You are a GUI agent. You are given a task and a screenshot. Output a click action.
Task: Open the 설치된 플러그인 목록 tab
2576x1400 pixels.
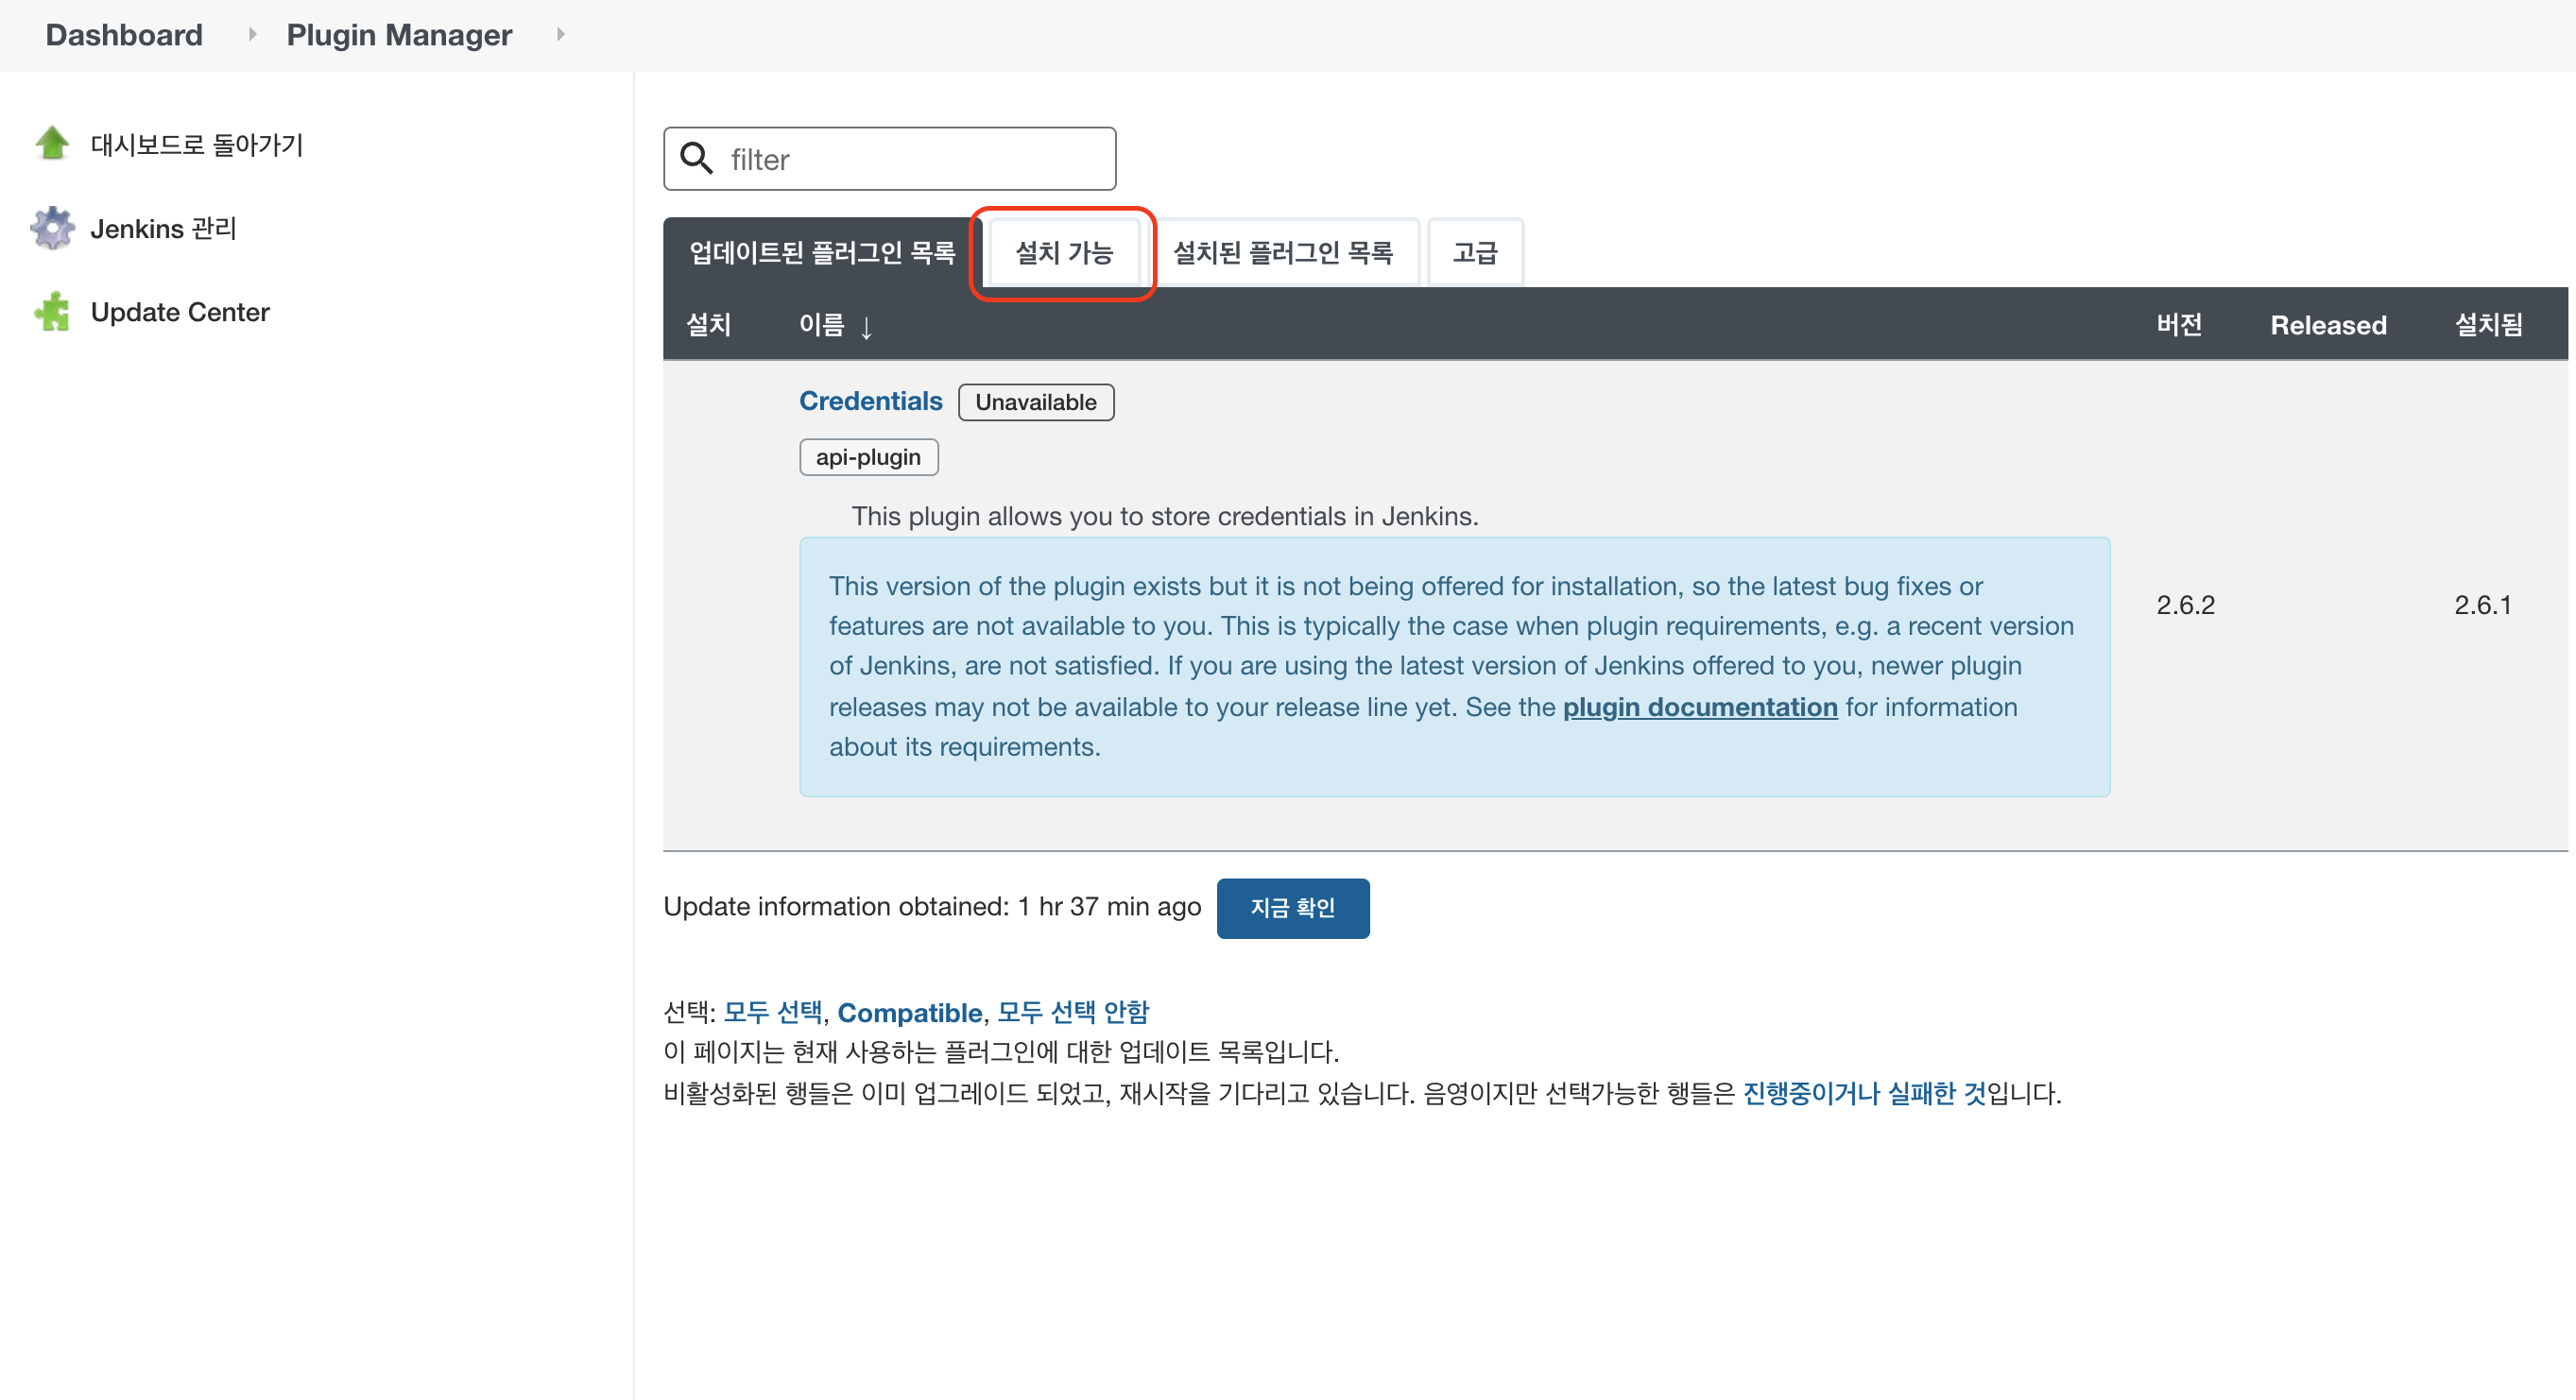coord(1282,253)
